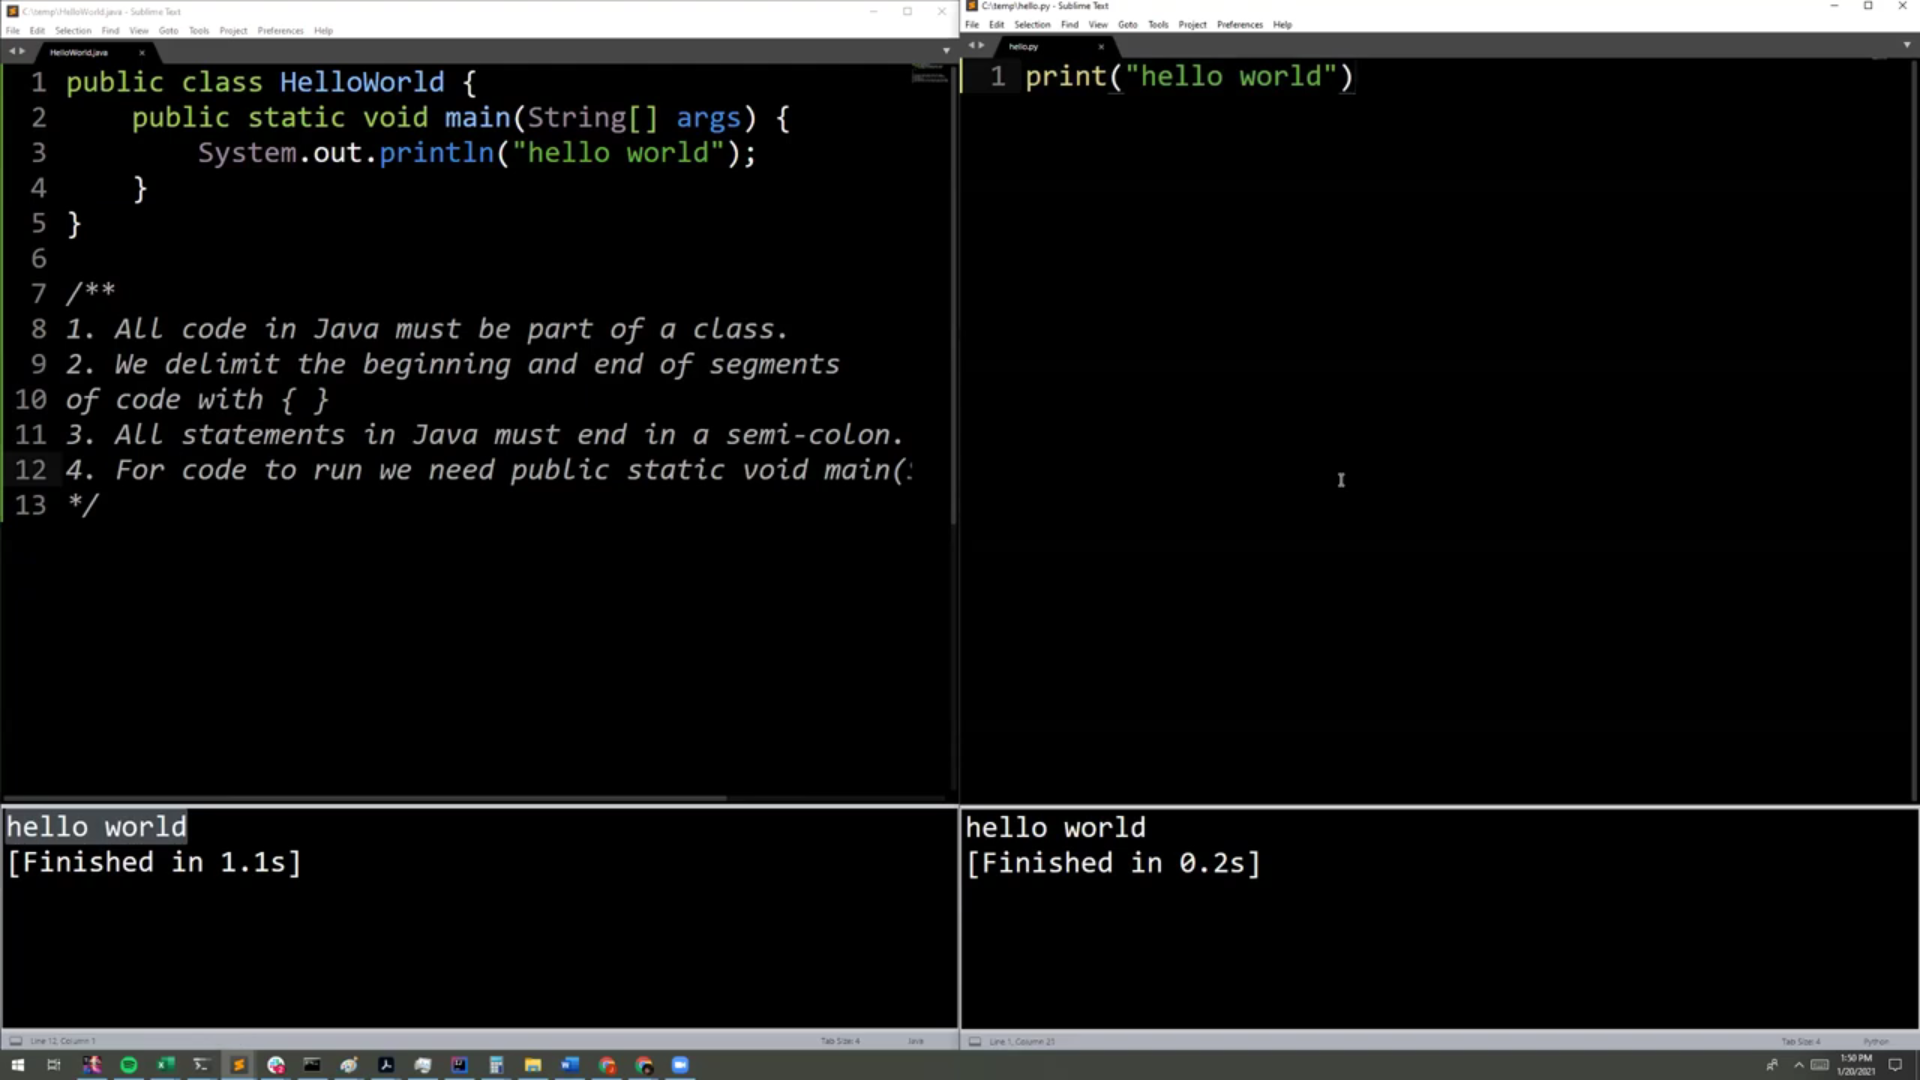This screenshot has width=1920, height=1080.
Task: Open Paint from the taskbar
Action: pyautogui.click(x=349, y=1065)
